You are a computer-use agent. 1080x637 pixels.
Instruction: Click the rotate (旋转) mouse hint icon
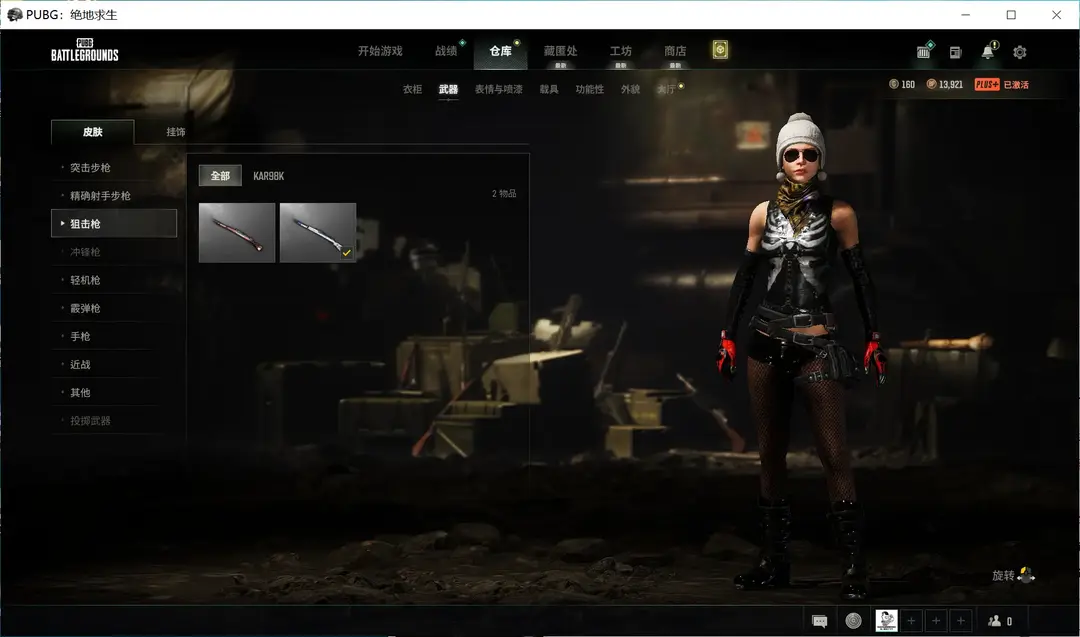tap(1026, 575)
